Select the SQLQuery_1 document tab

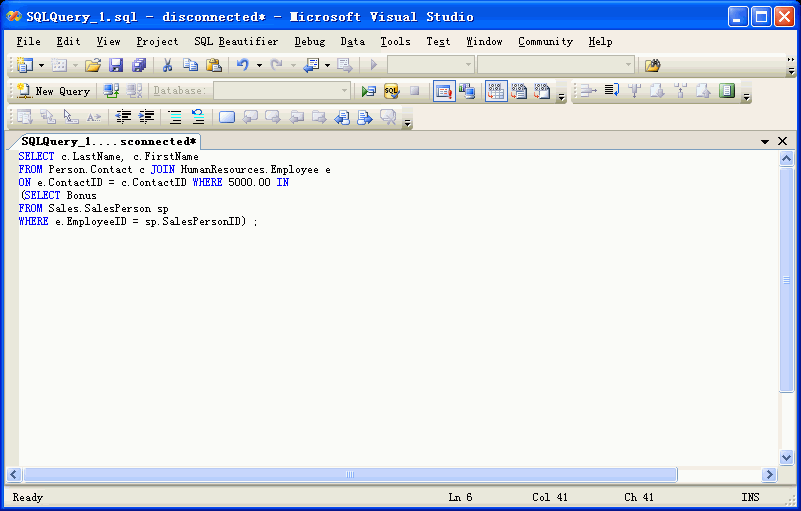108,142
